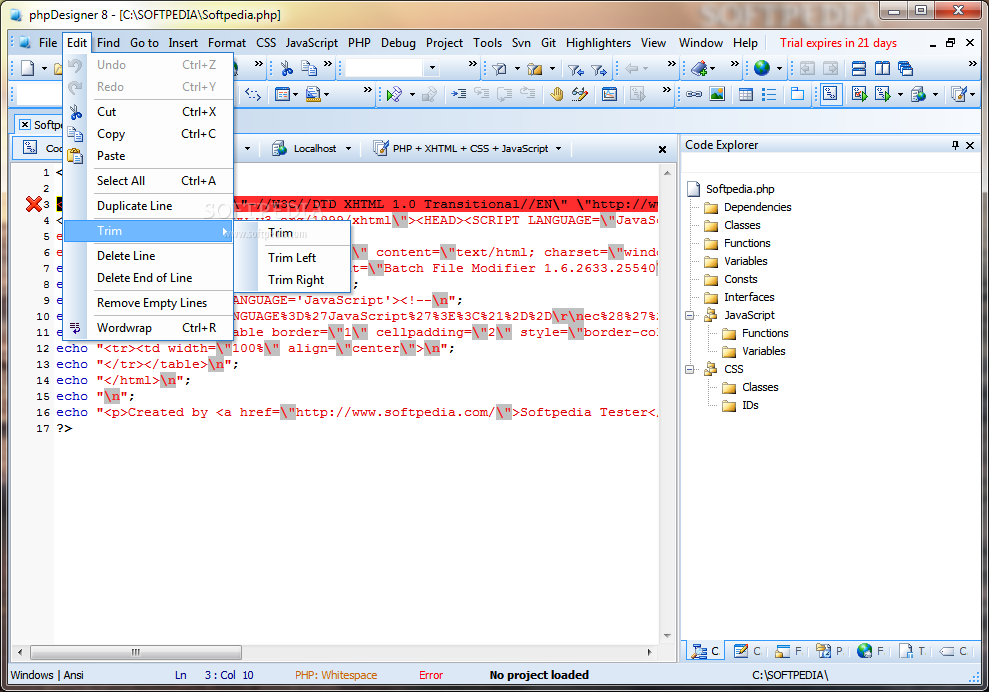The image size is (989, 692).
Task: Select the Interfaces folder in Code Explorer
Action: pyautogui.click(x=749, y=297)
